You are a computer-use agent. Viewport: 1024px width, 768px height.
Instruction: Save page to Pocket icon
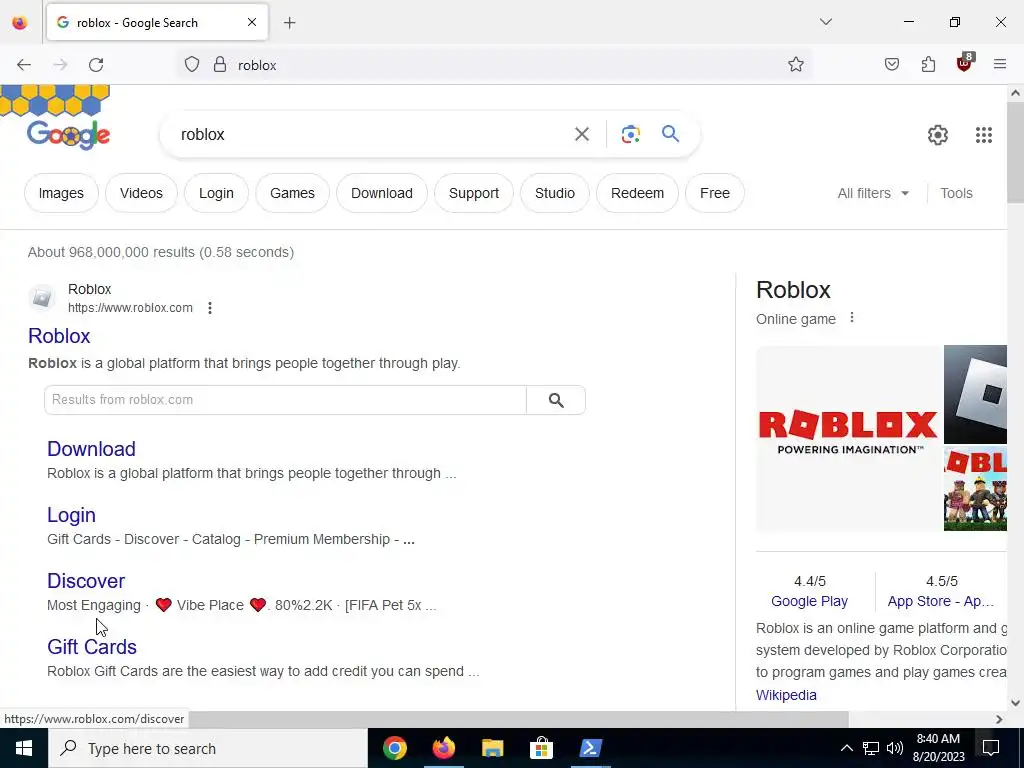click(x=892, y=64)
